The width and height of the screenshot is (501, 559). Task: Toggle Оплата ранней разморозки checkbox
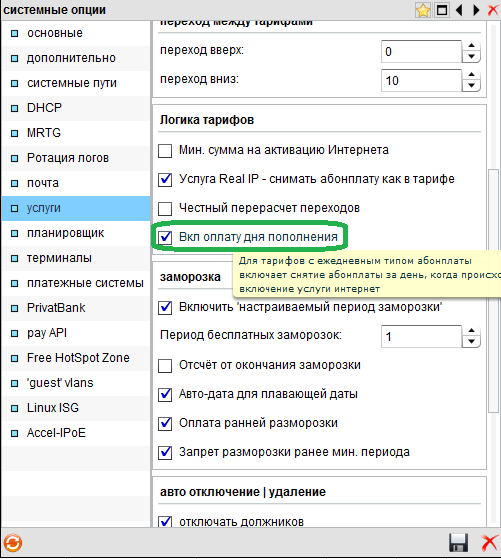165,423
